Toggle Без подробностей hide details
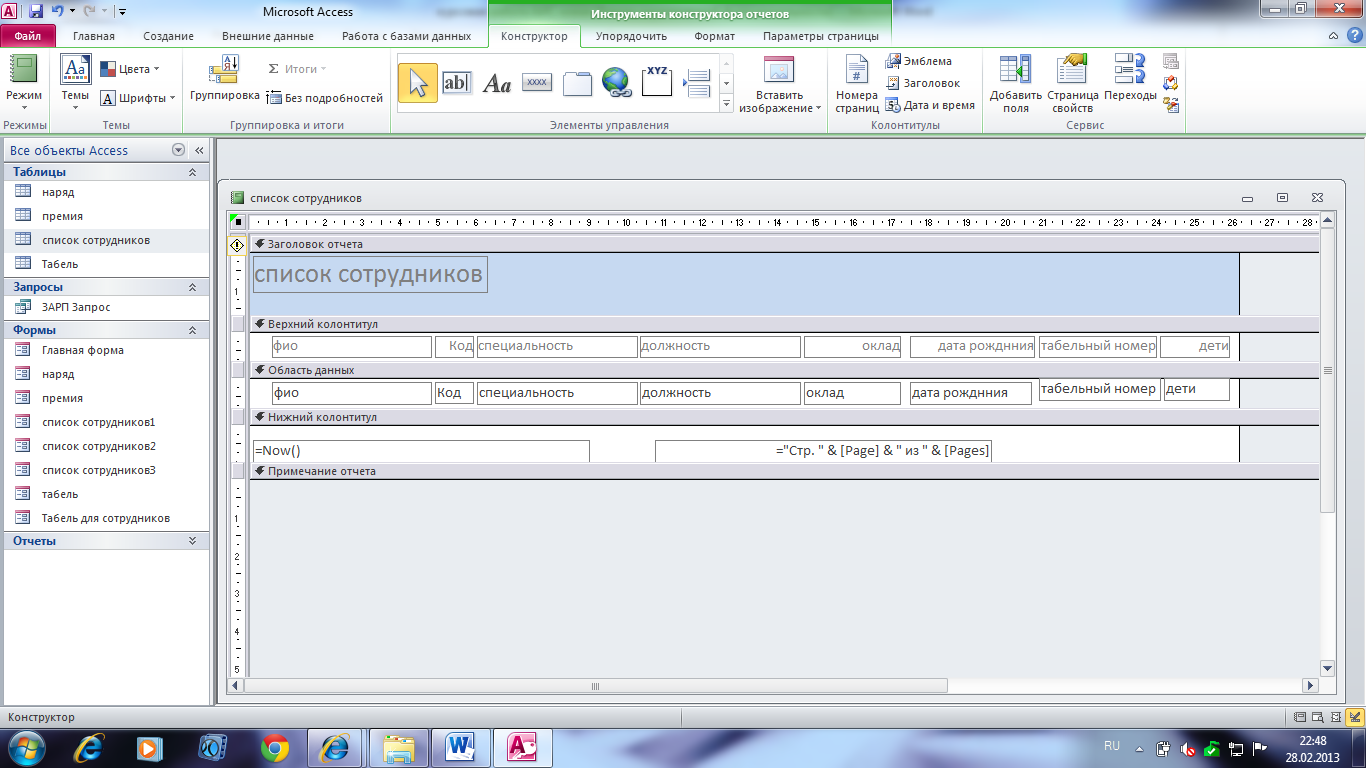 point(325,98)
